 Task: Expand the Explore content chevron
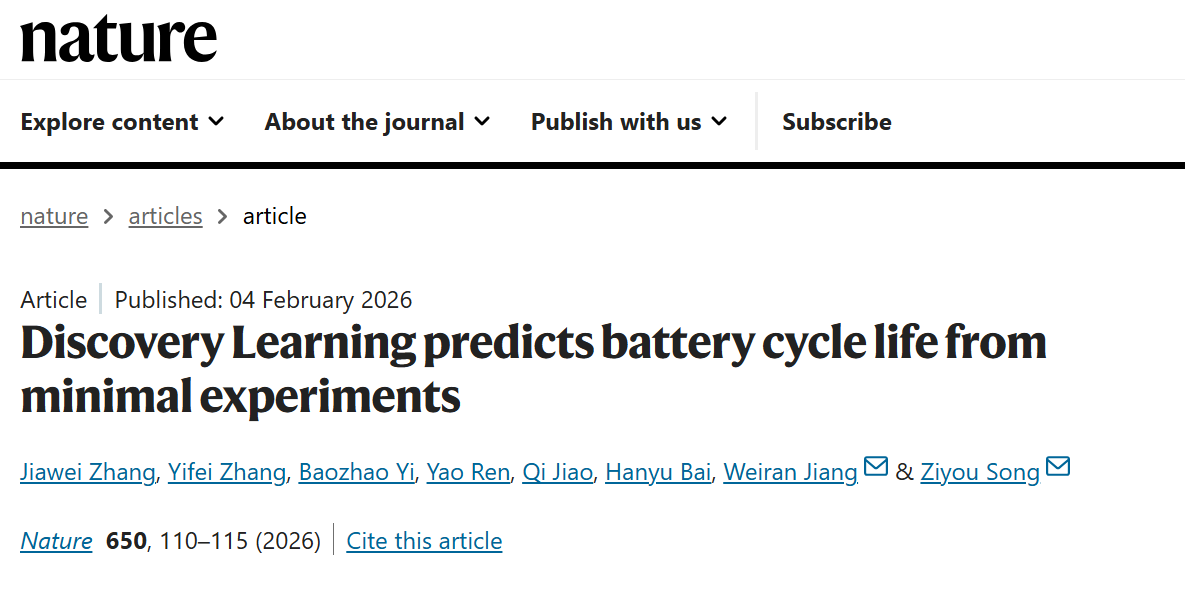(216, 122)
